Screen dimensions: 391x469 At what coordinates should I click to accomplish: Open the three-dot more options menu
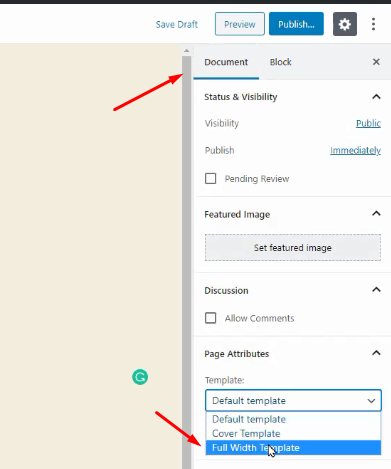(x=373, y=24)
